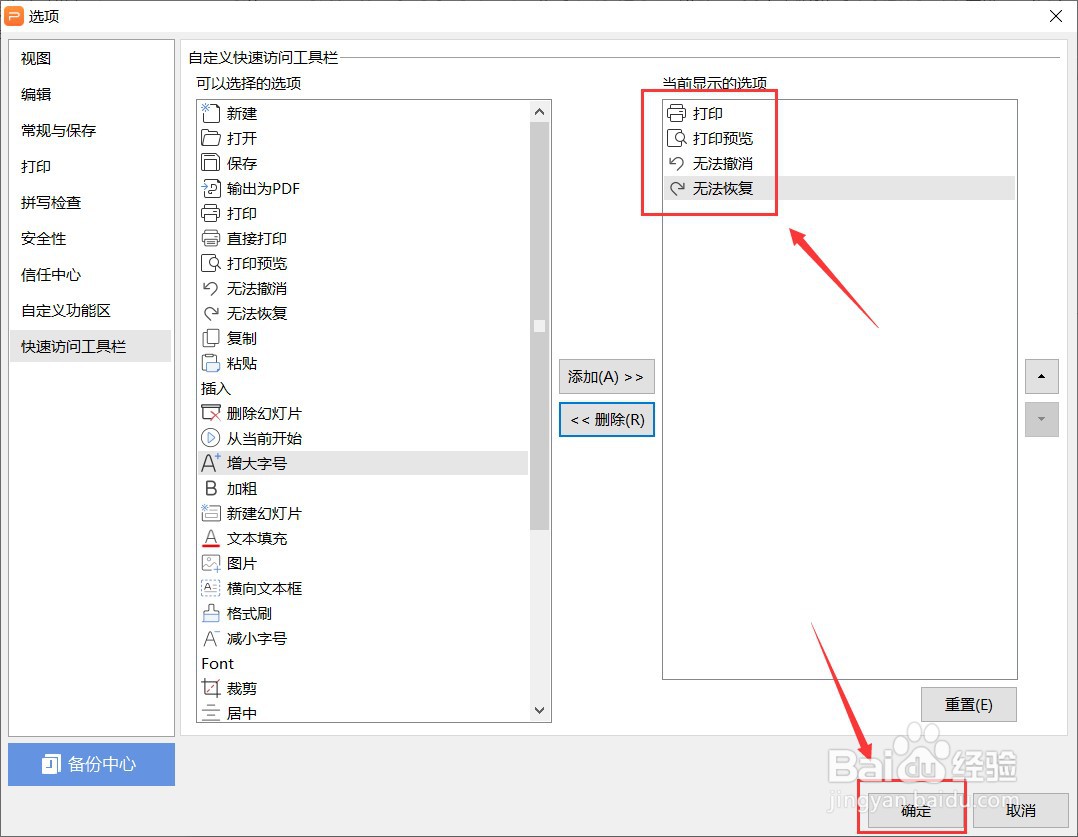Open the 拼写检查 settings category
Screen dimensions: 1078x837
90,202
